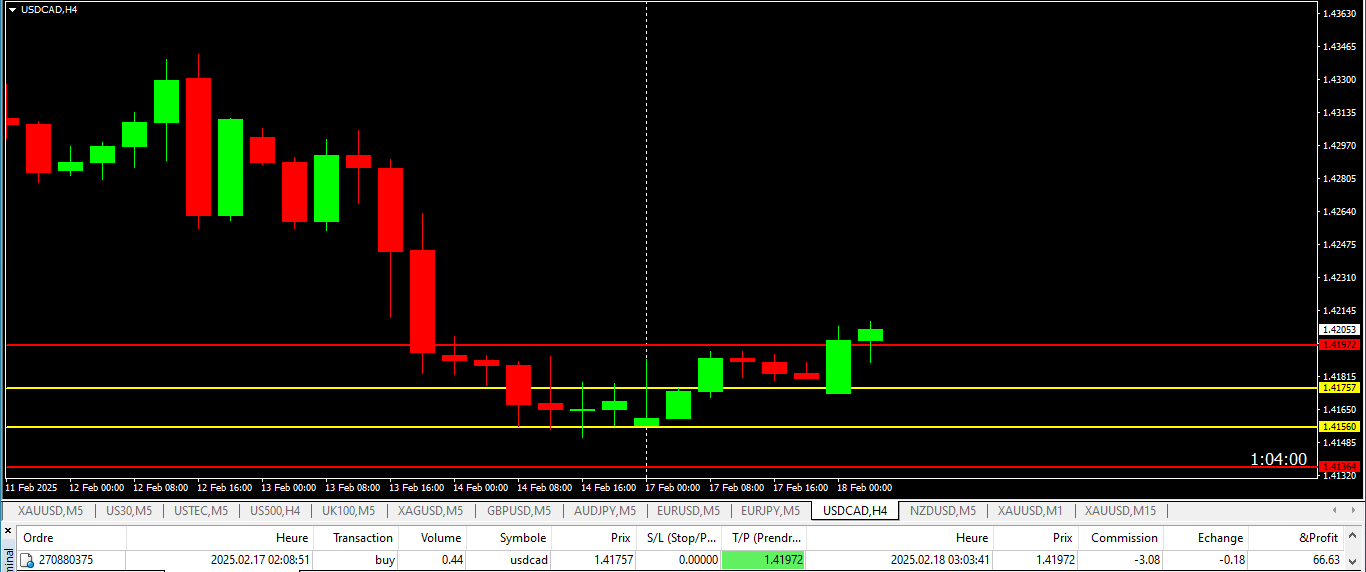Select the green T/P cell showing 1.41972

point(764,560)
